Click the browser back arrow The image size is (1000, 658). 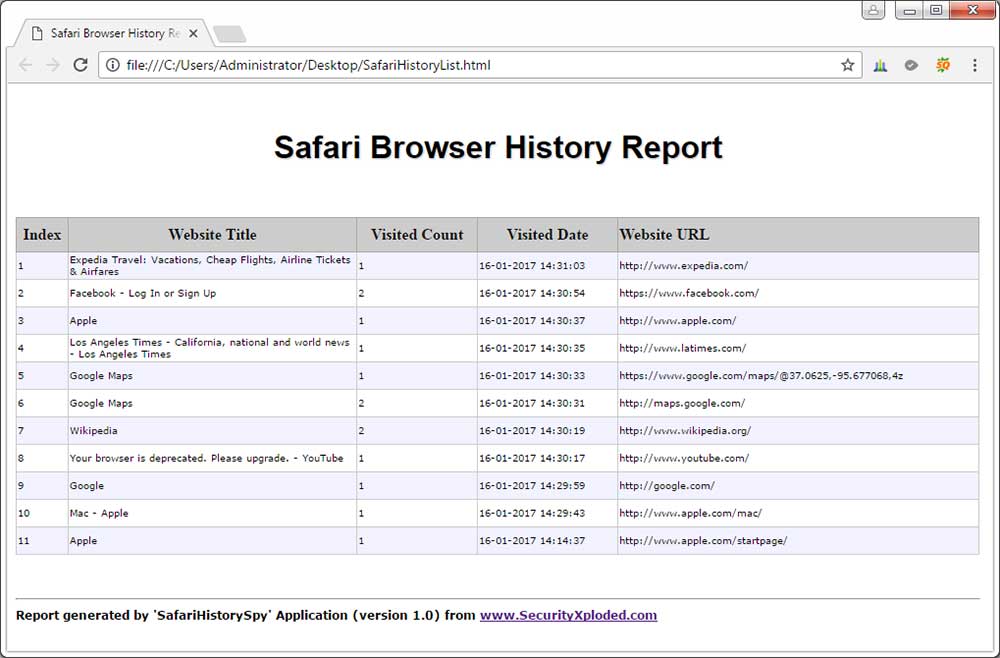click(26, 65)
